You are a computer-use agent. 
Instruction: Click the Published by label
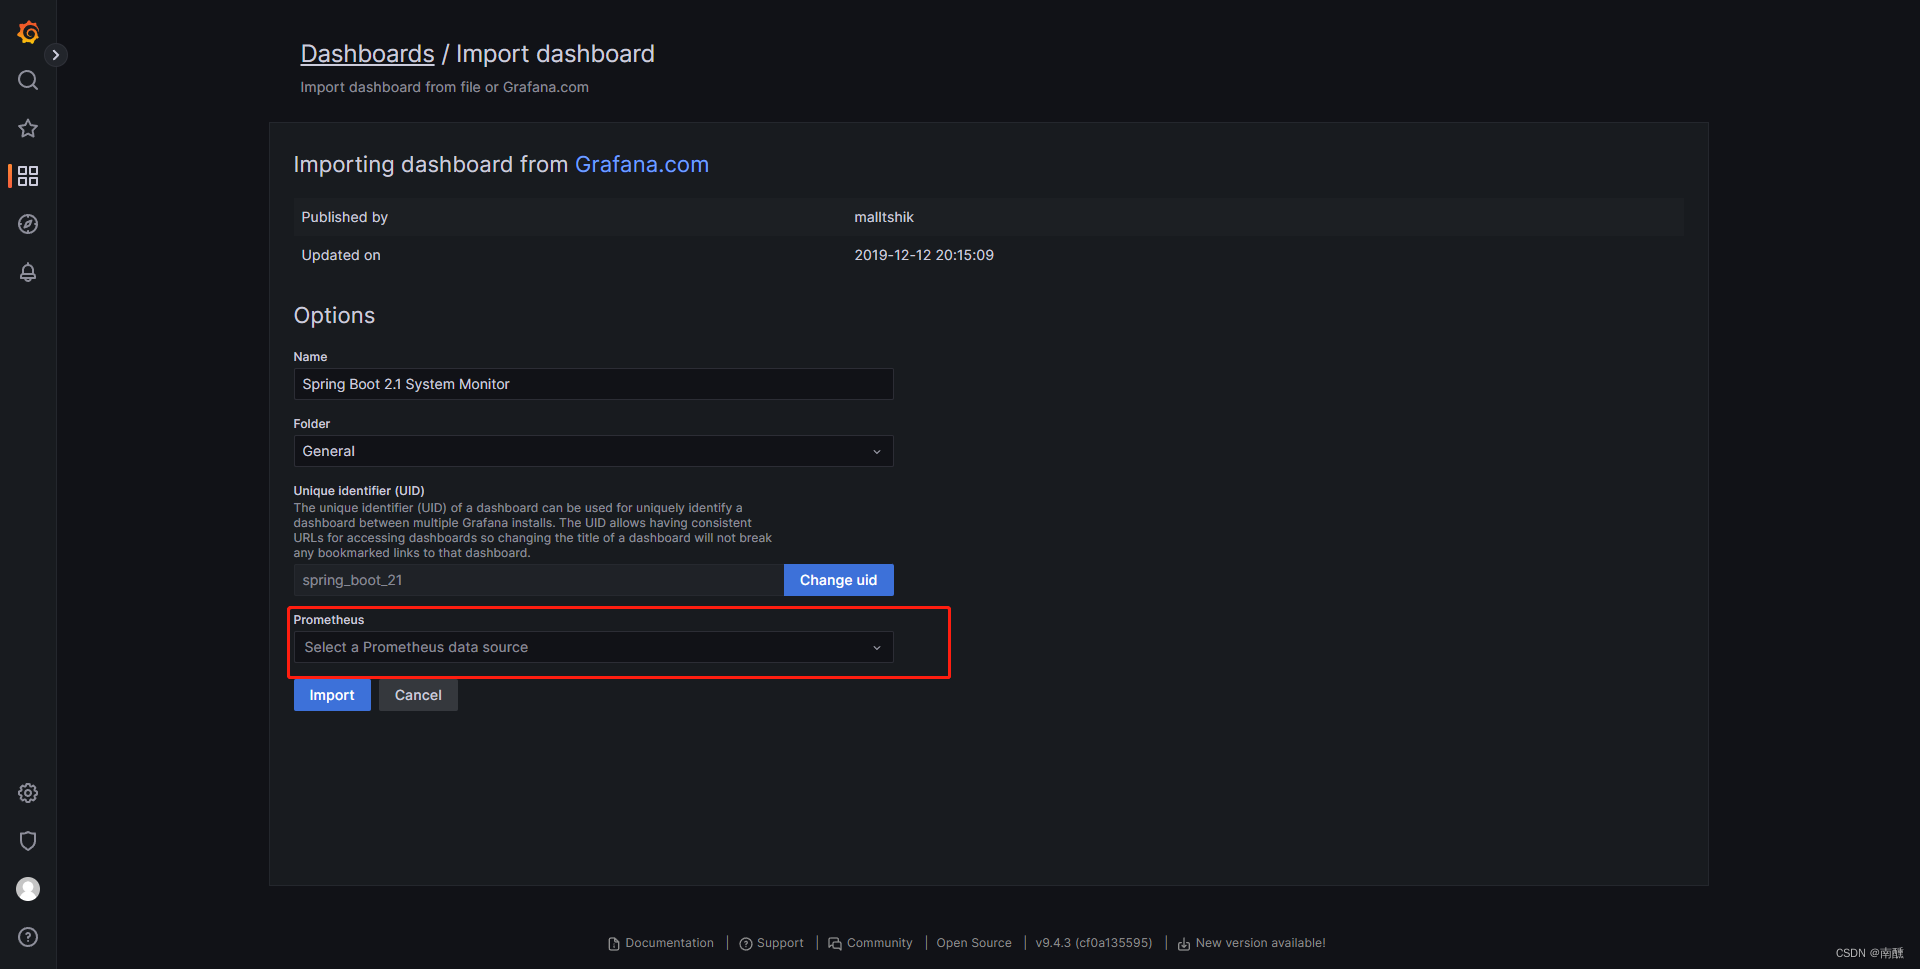[x=345, y=217]
